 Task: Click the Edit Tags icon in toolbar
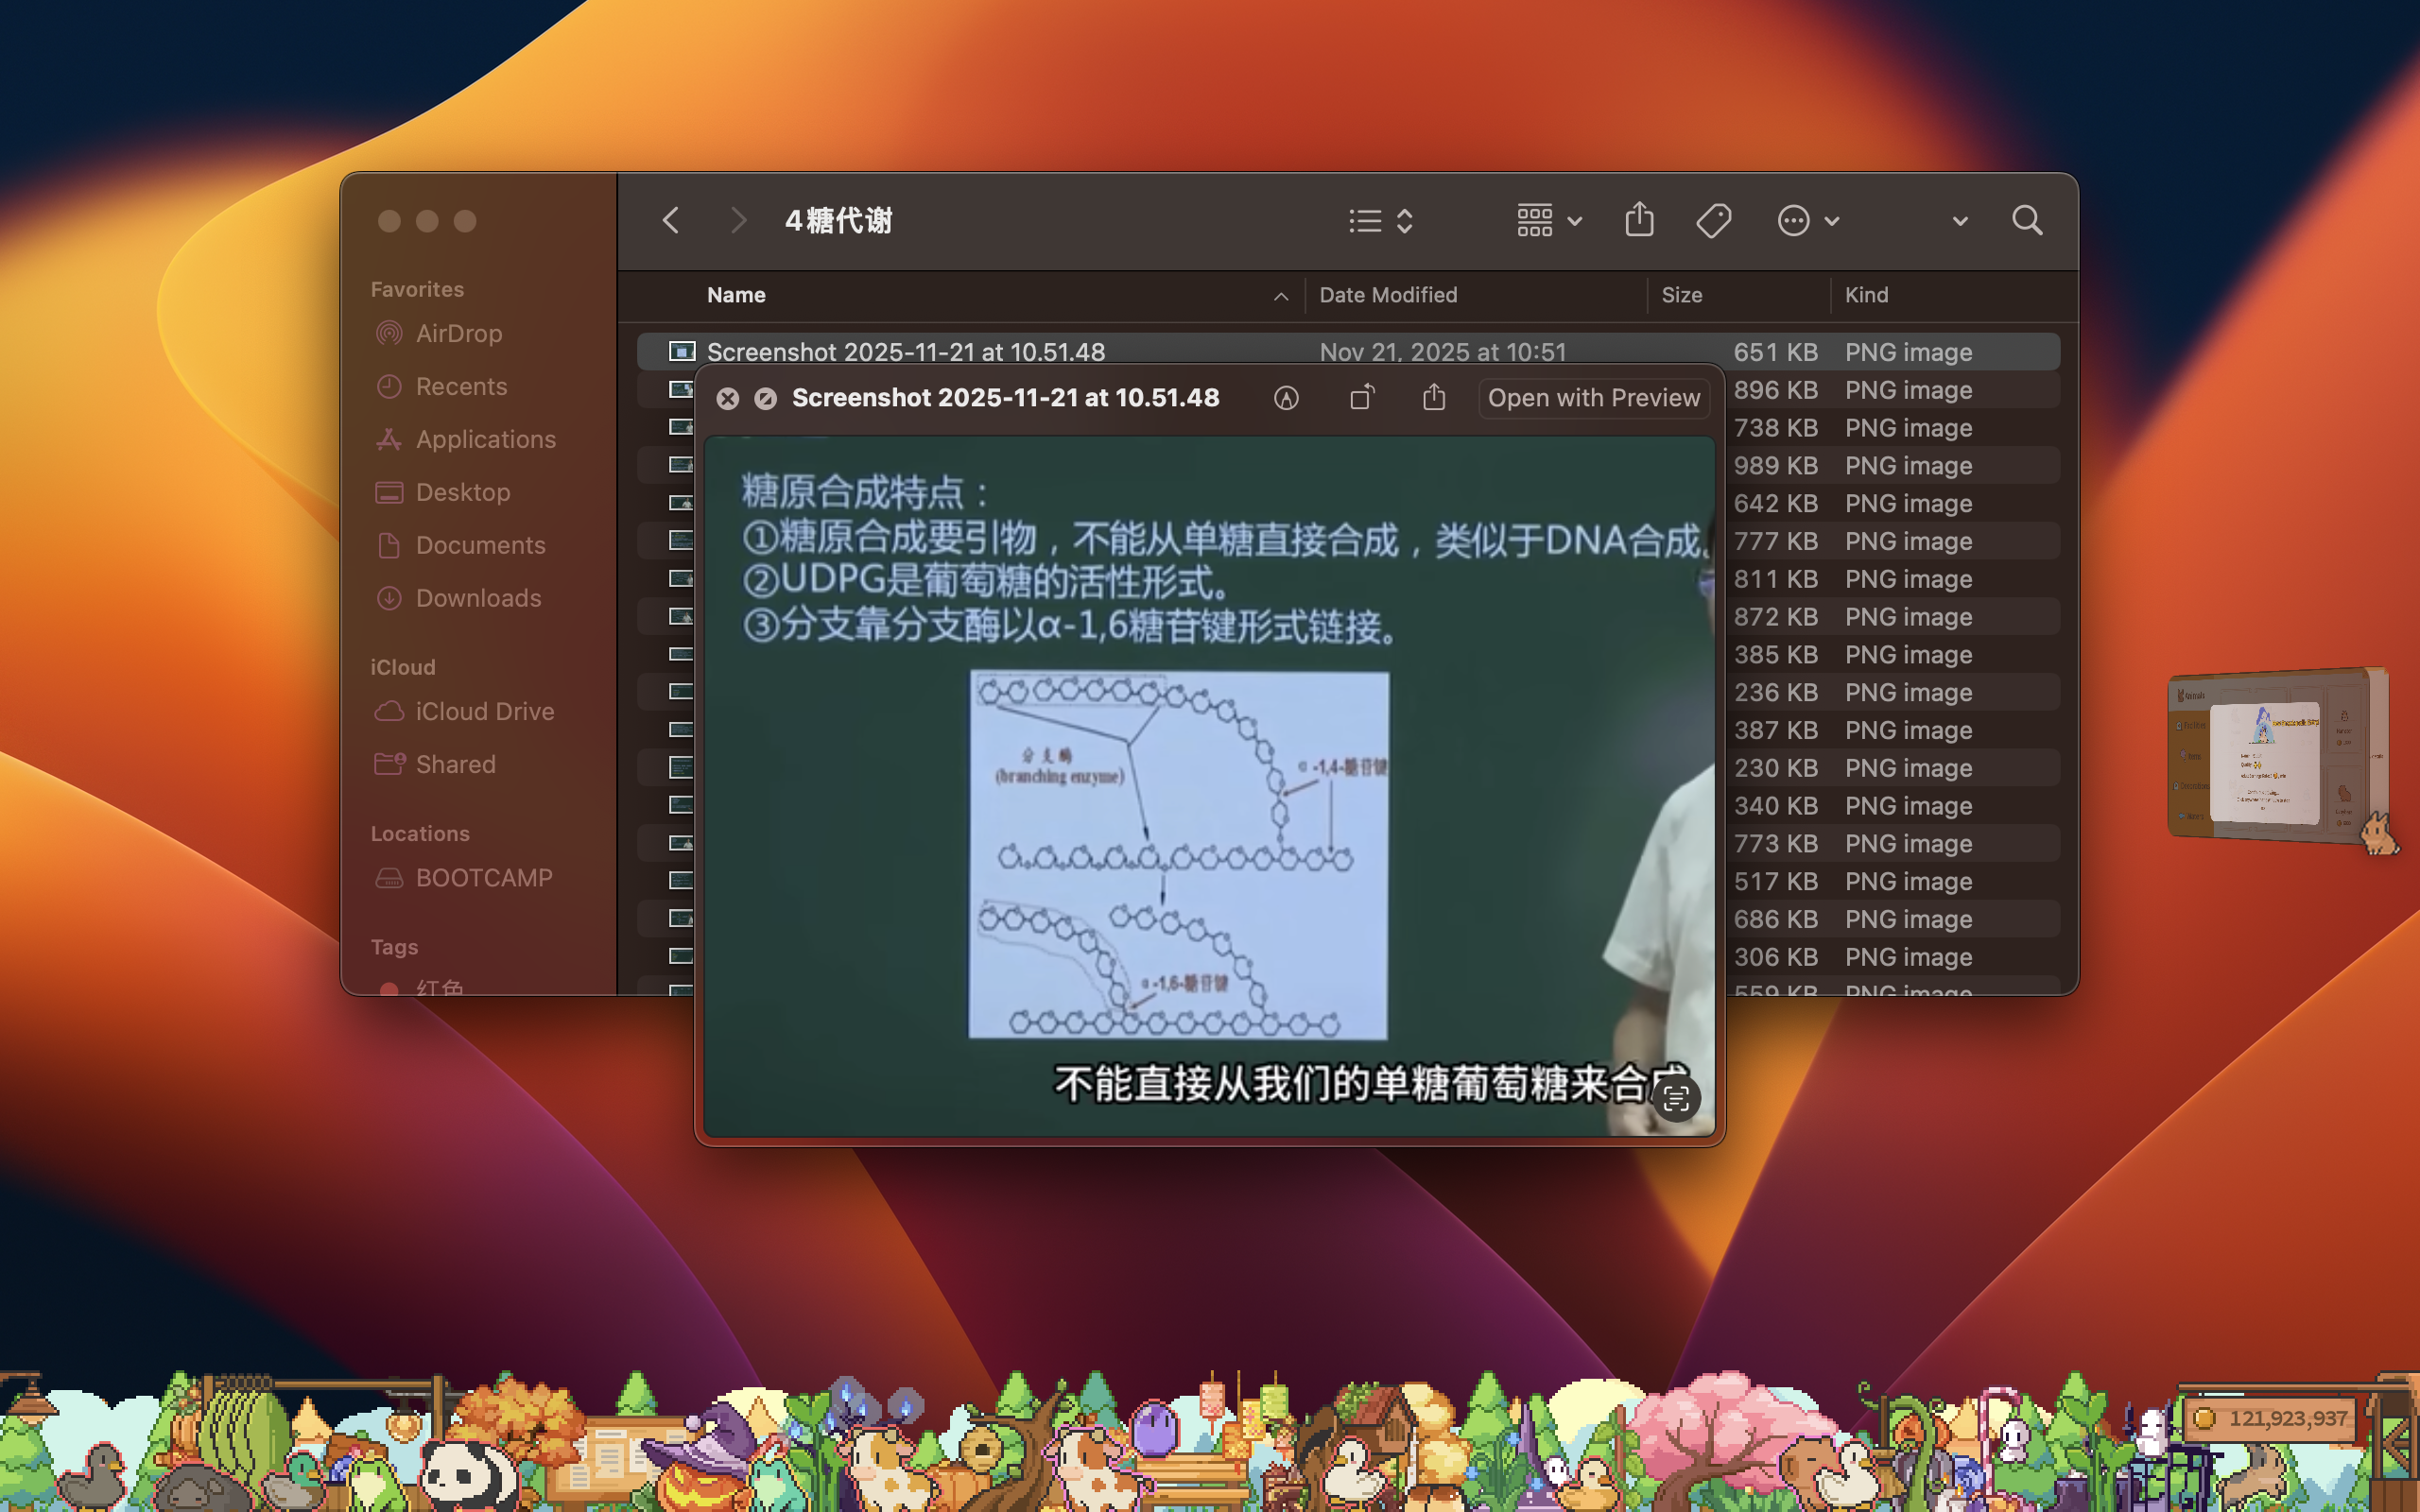[x=1713, y=220]
